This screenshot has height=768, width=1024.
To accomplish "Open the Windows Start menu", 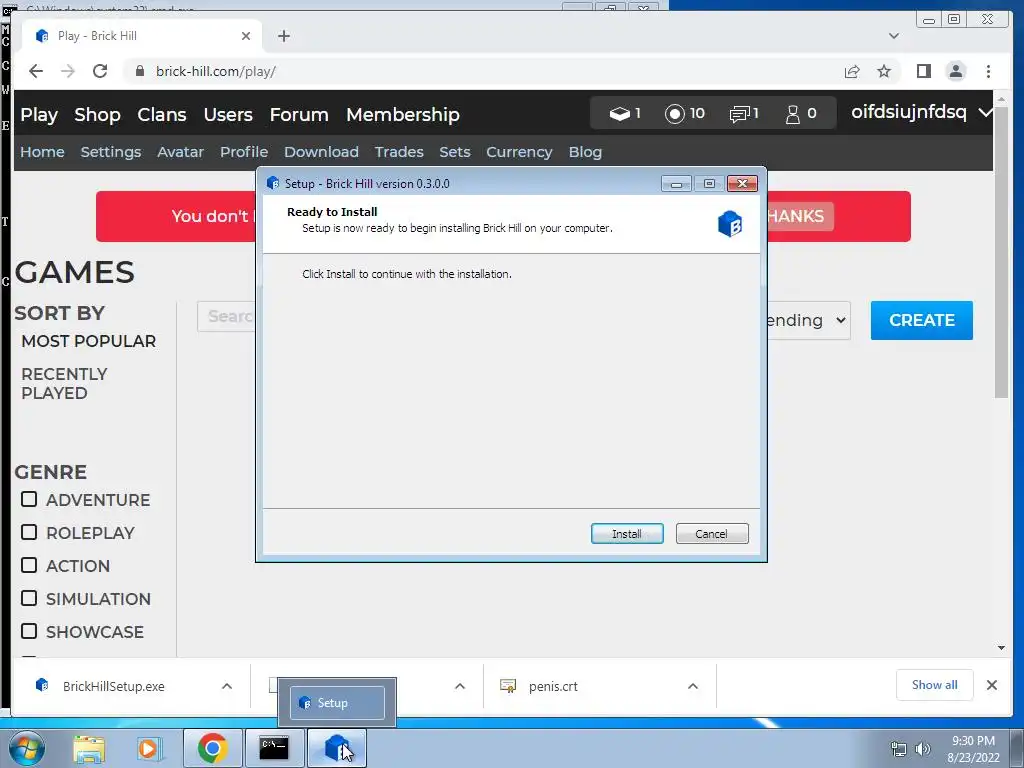I will tap(26, 748).
